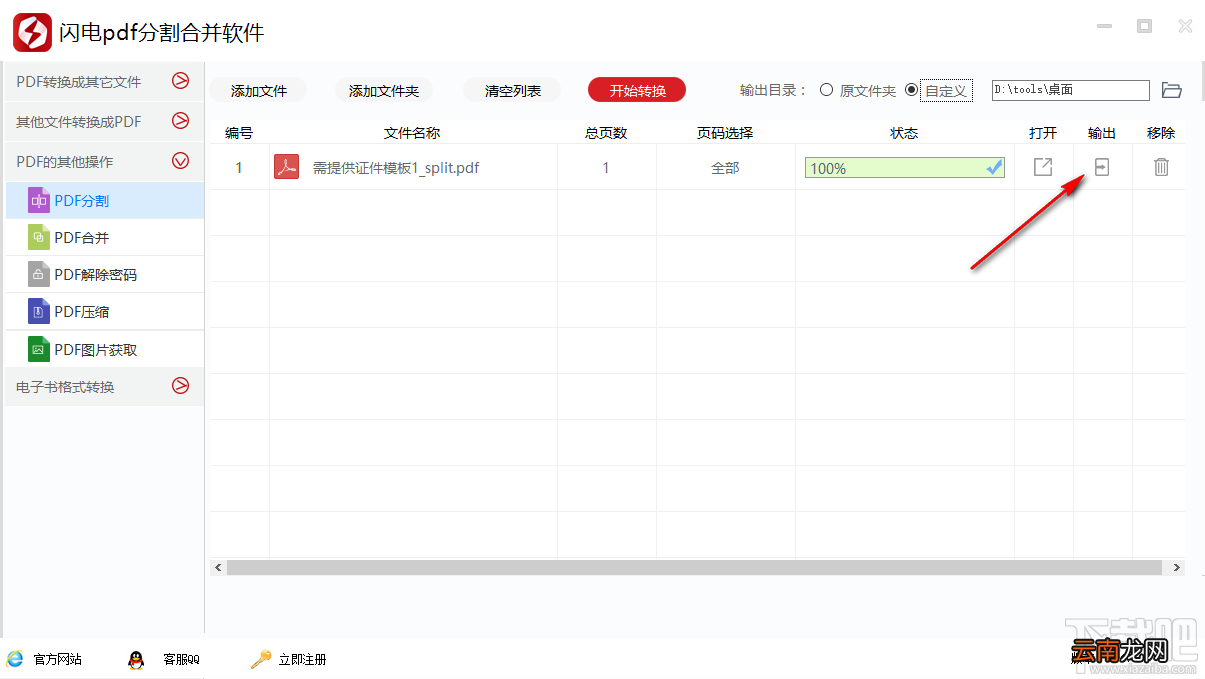Viewport: 1205px width, 679px height.
Task: Click the 状态 column header
Action: [x=904, y=133]
